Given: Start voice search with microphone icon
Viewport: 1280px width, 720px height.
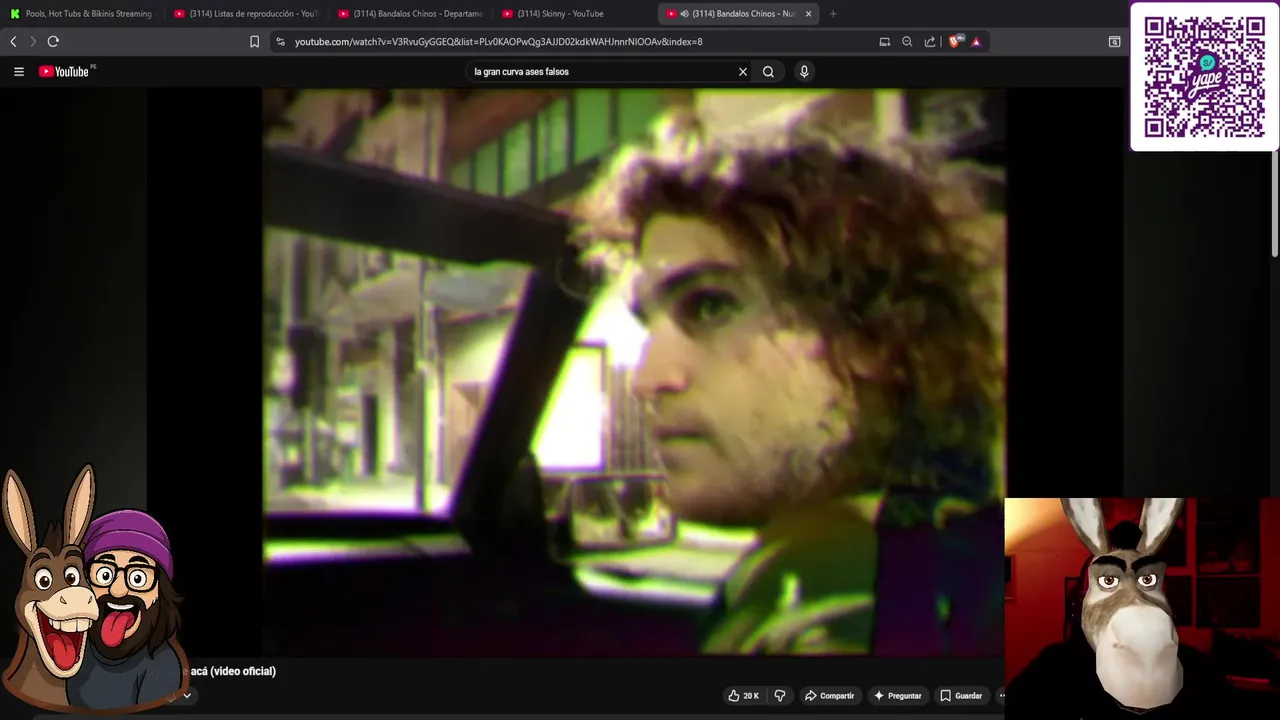Looking at the screenshot, I should (803, 72).
